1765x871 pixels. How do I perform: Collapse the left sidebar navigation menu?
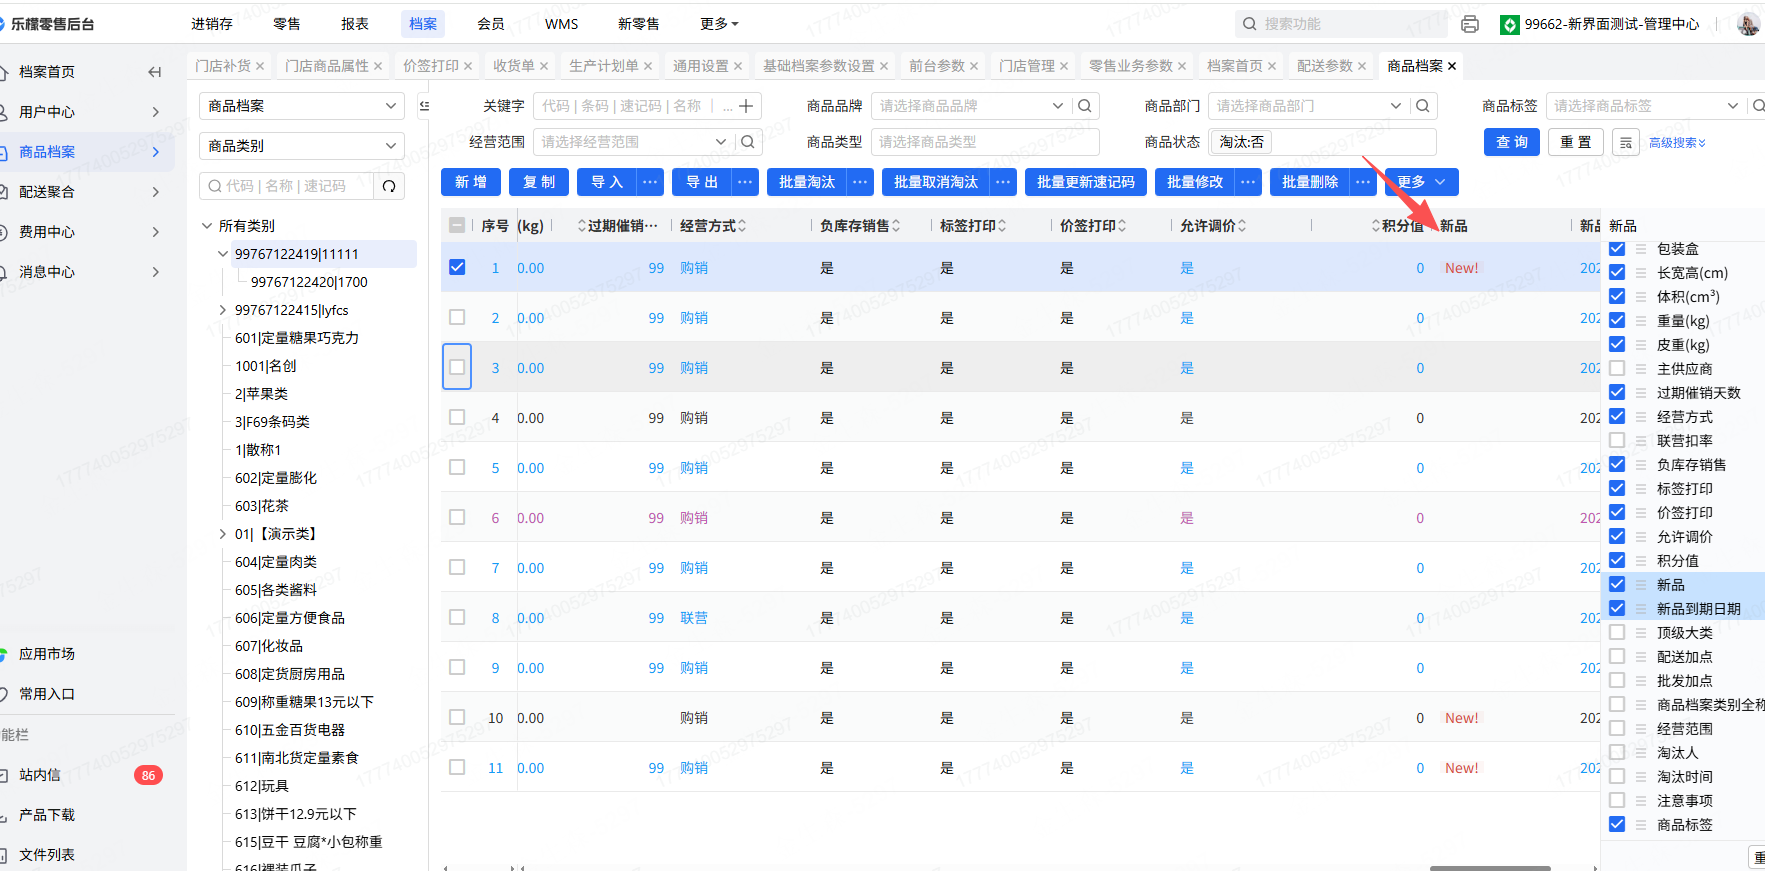coord(154,72)
